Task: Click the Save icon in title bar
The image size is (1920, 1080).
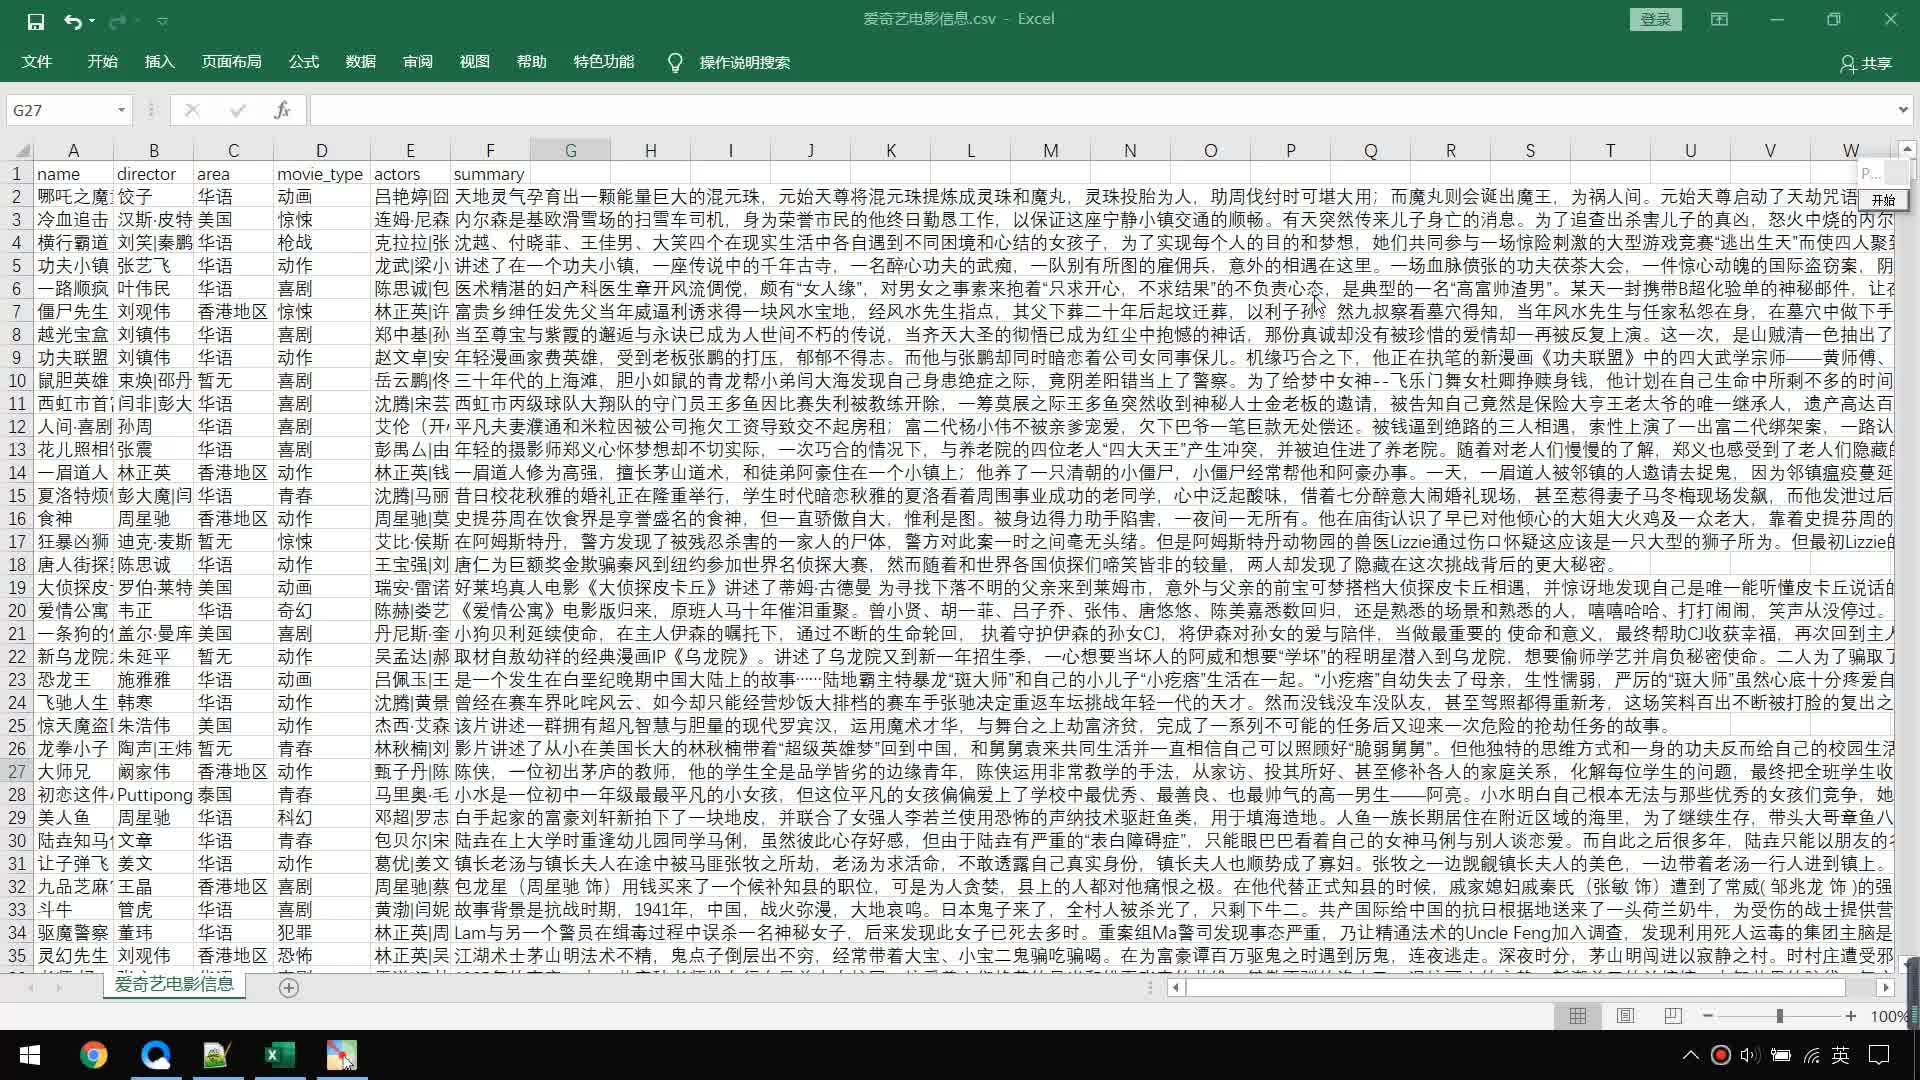Action: click(x=36, y=20)
